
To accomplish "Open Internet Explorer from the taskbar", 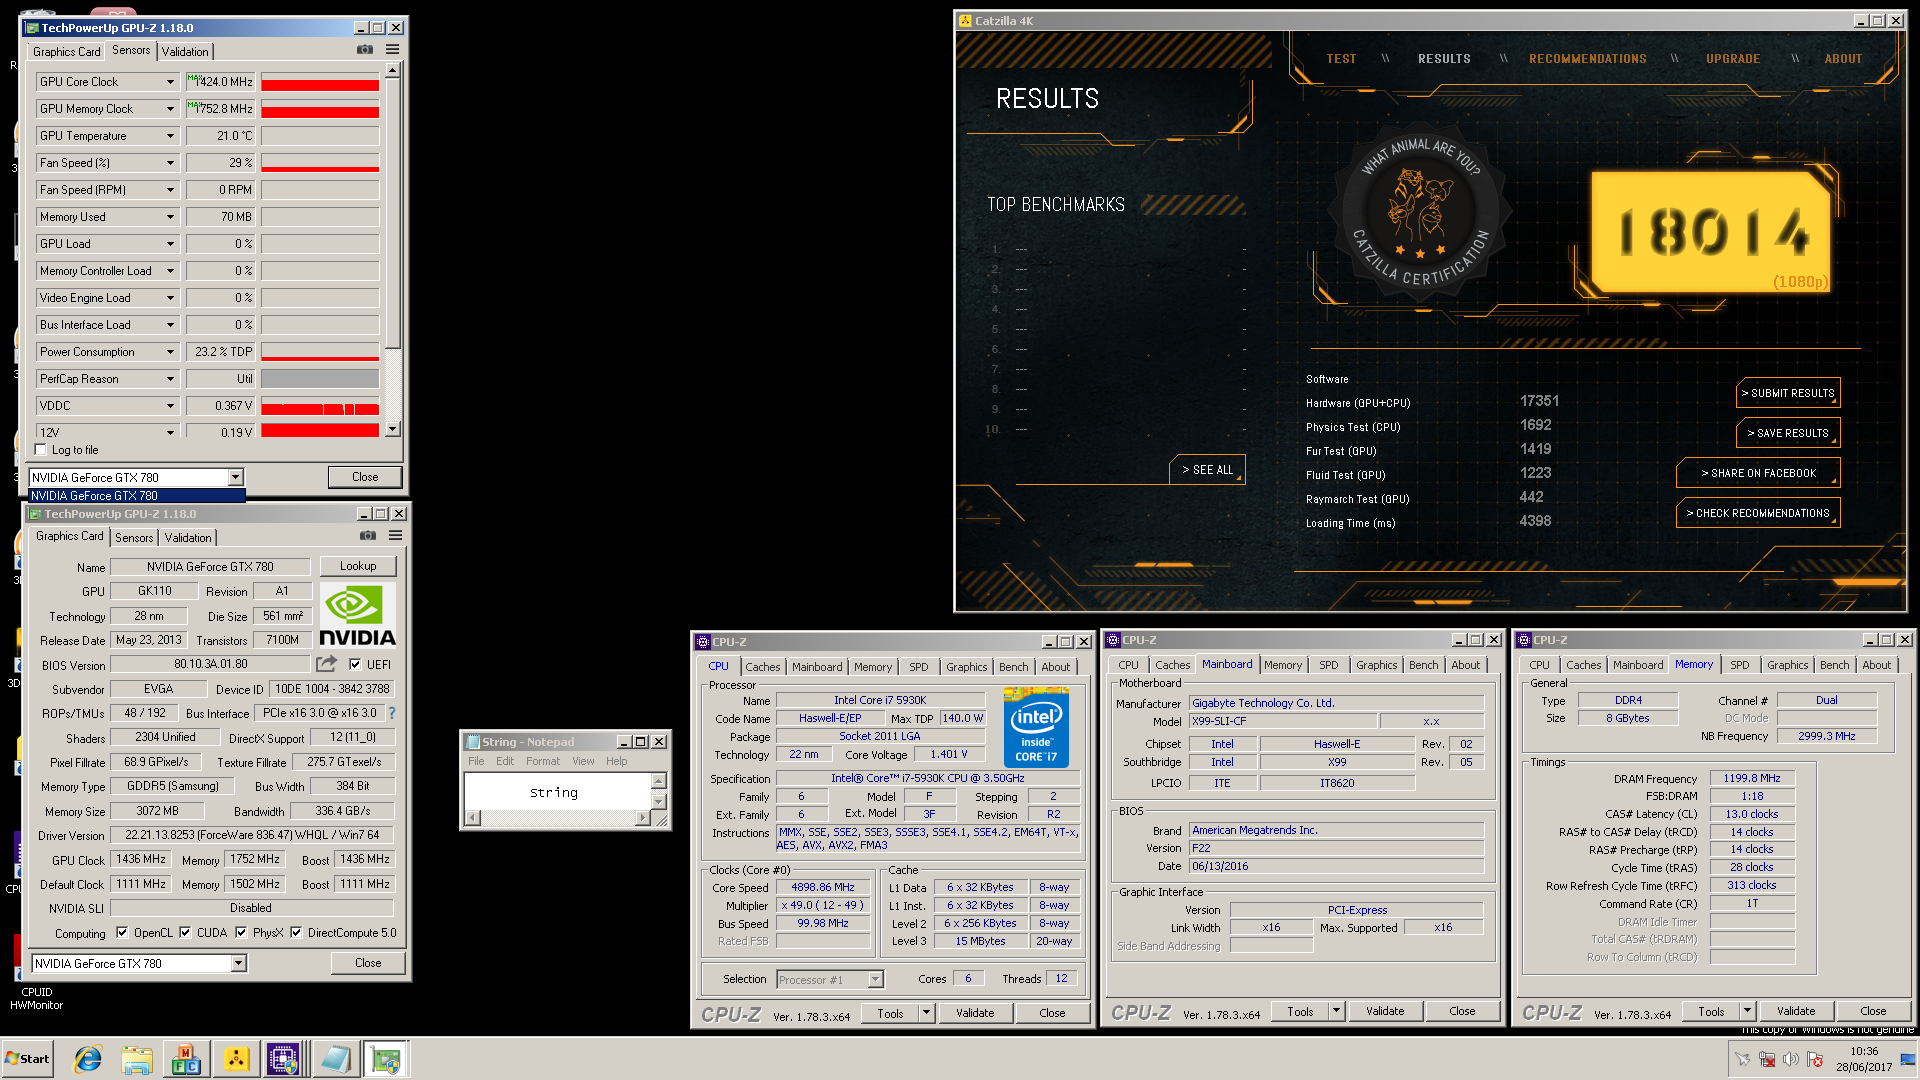I will [x=88, y=1059].
